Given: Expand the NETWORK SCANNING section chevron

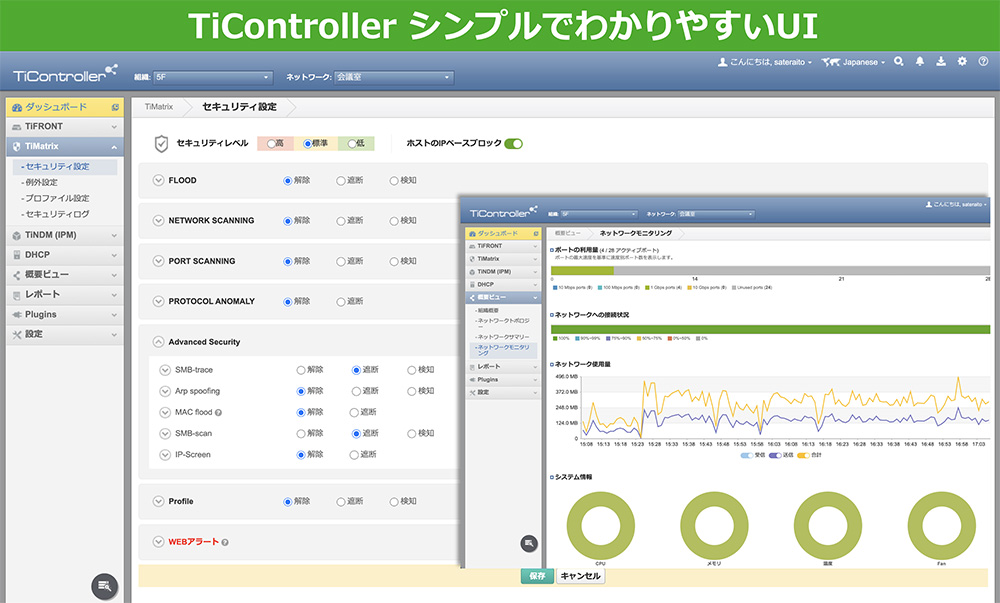Looking at the screenshot, I should tap(158, 220).
